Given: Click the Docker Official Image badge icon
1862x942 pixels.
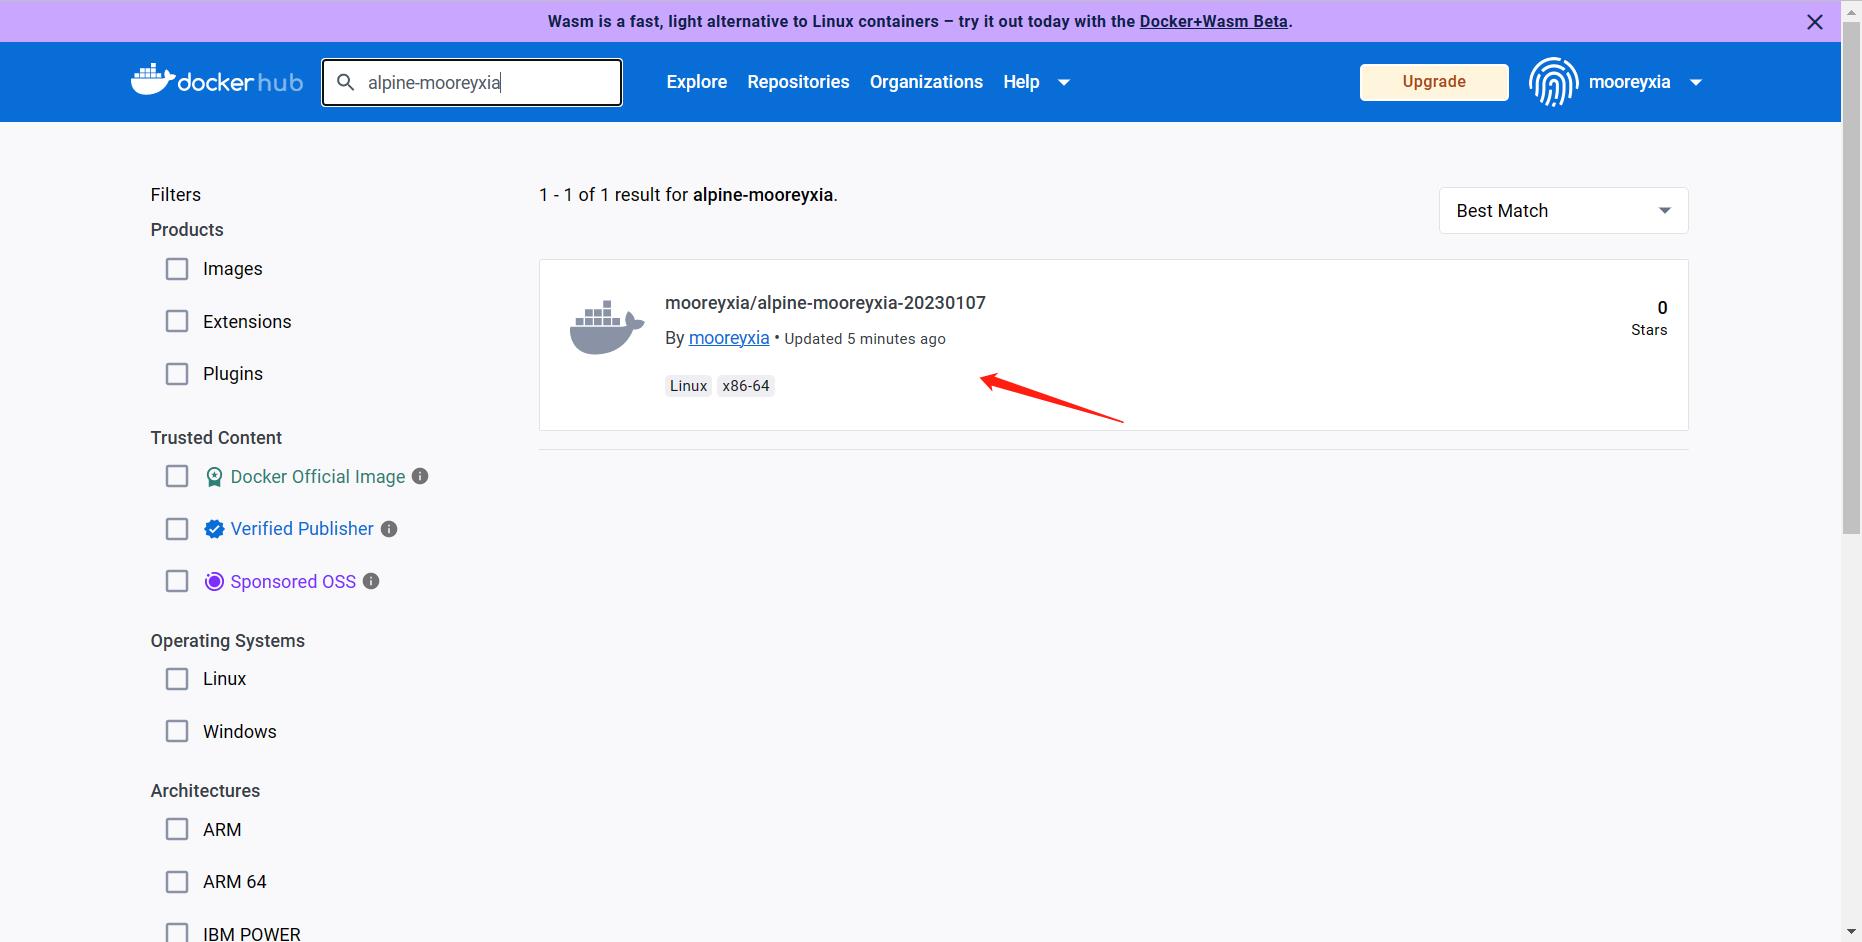Looking at the screenshot, I should pos(214,477).
